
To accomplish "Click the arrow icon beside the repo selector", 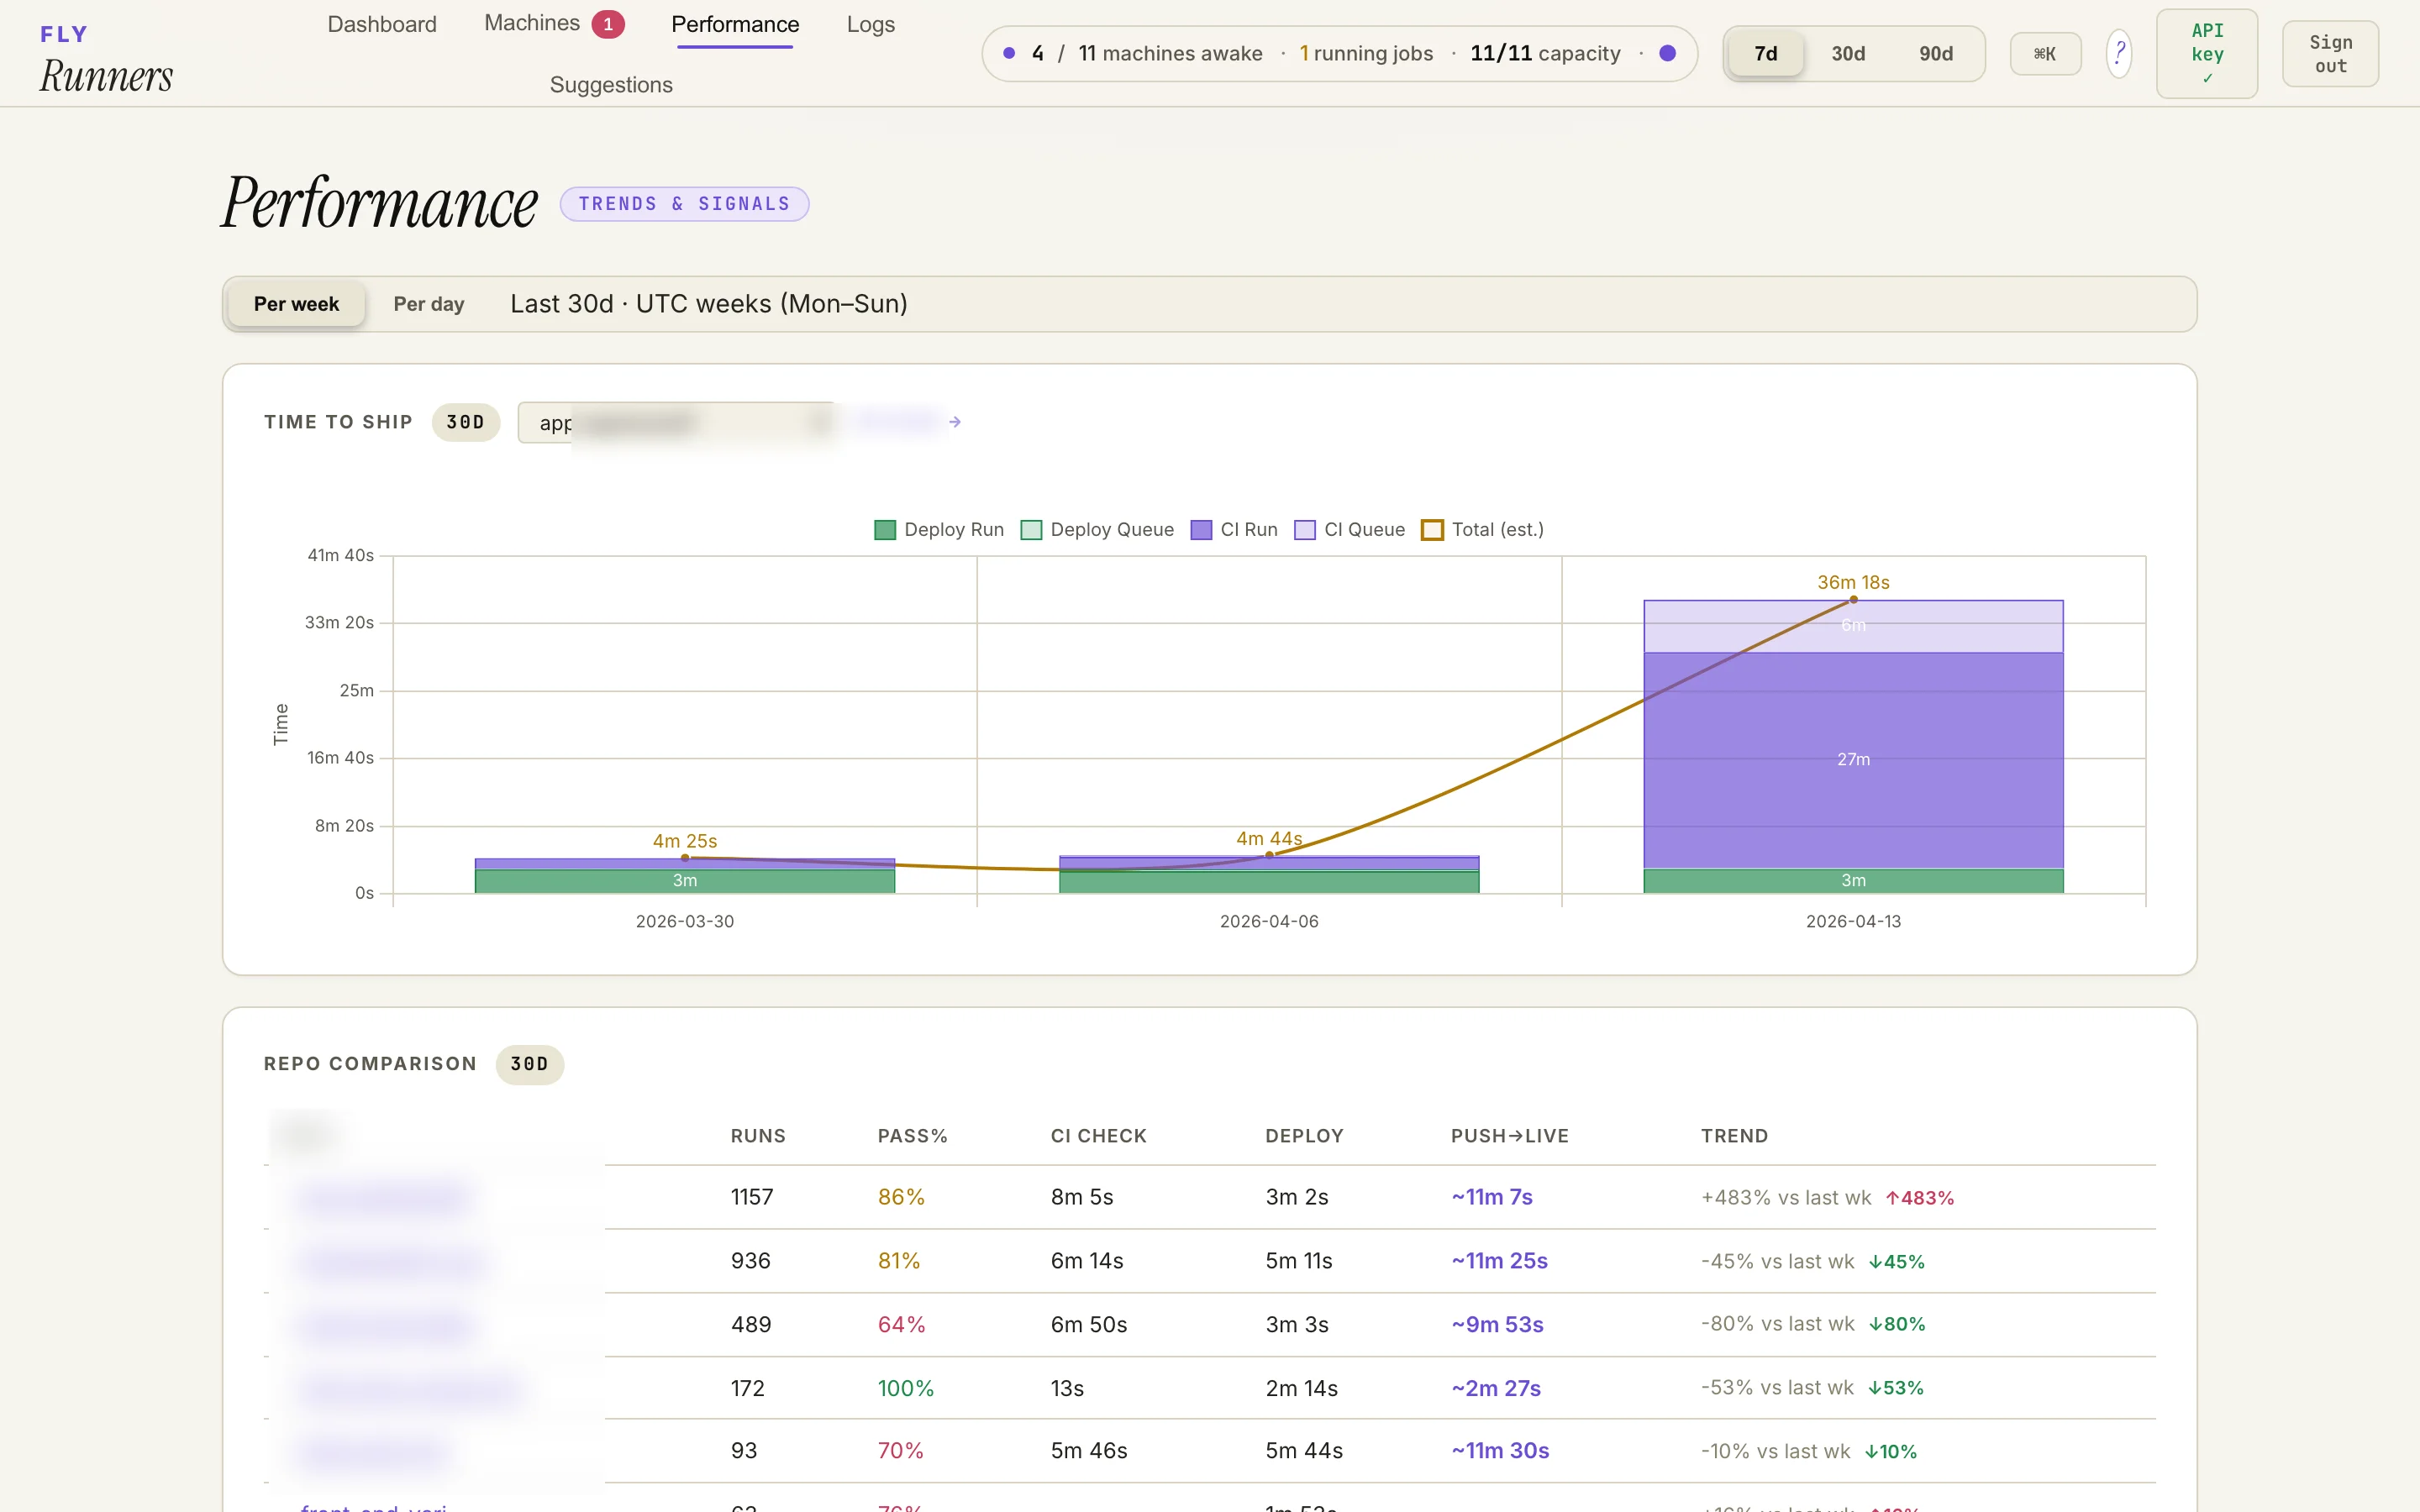I will pos(955,422).
